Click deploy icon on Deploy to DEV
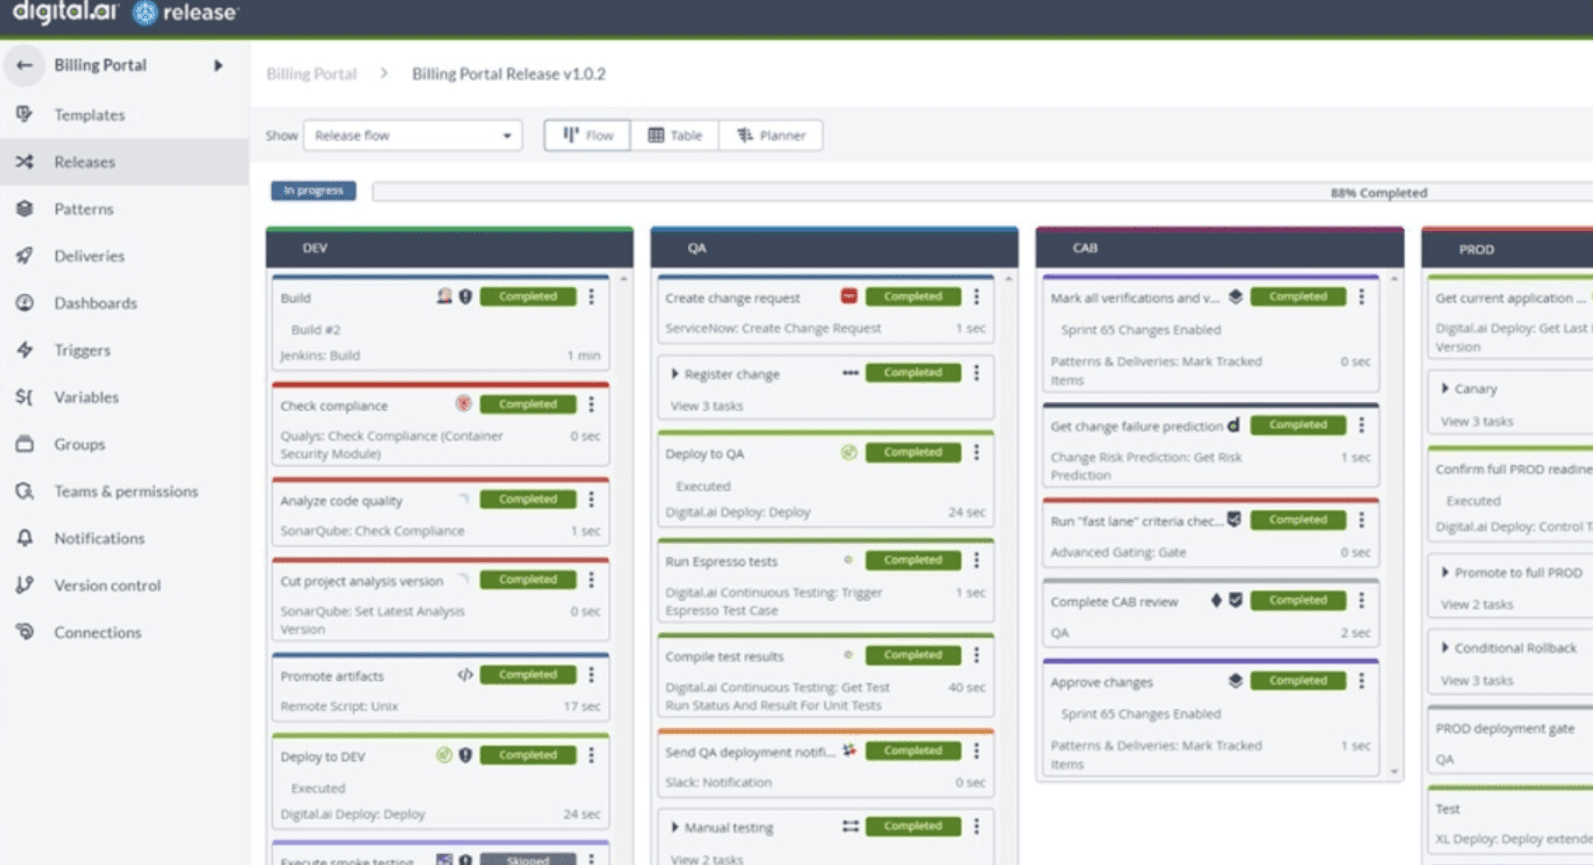This screenshot has width=1593, height=865. [x=444, y=755]
